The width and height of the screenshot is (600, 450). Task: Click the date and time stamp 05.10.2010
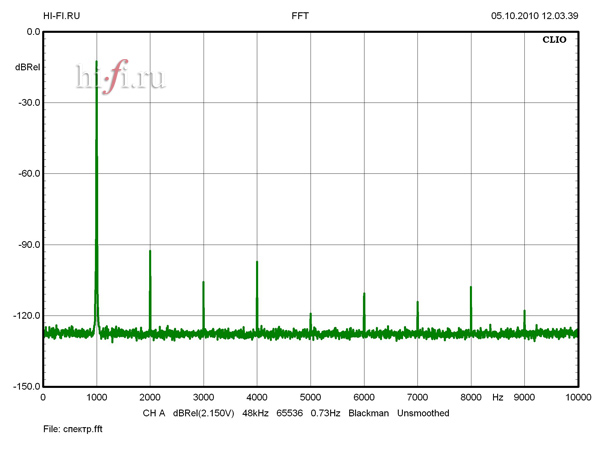tap(533, 16)
